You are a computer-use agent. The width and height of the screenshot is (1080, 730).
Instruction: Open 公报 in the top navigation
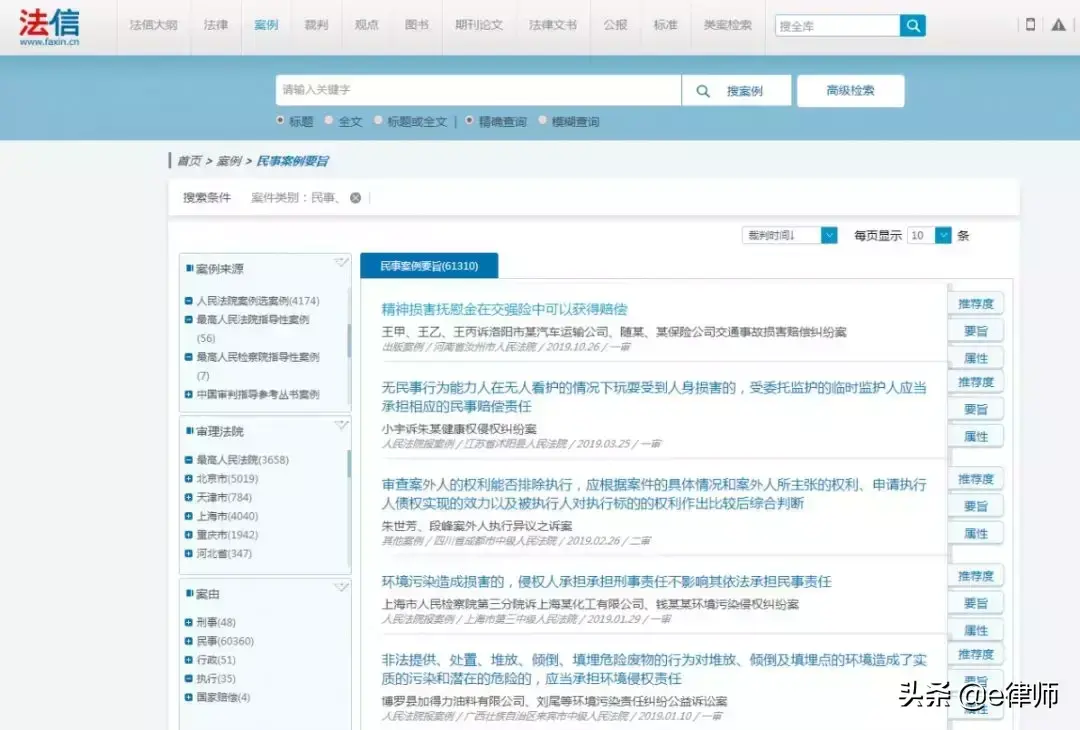click(615, 25)
